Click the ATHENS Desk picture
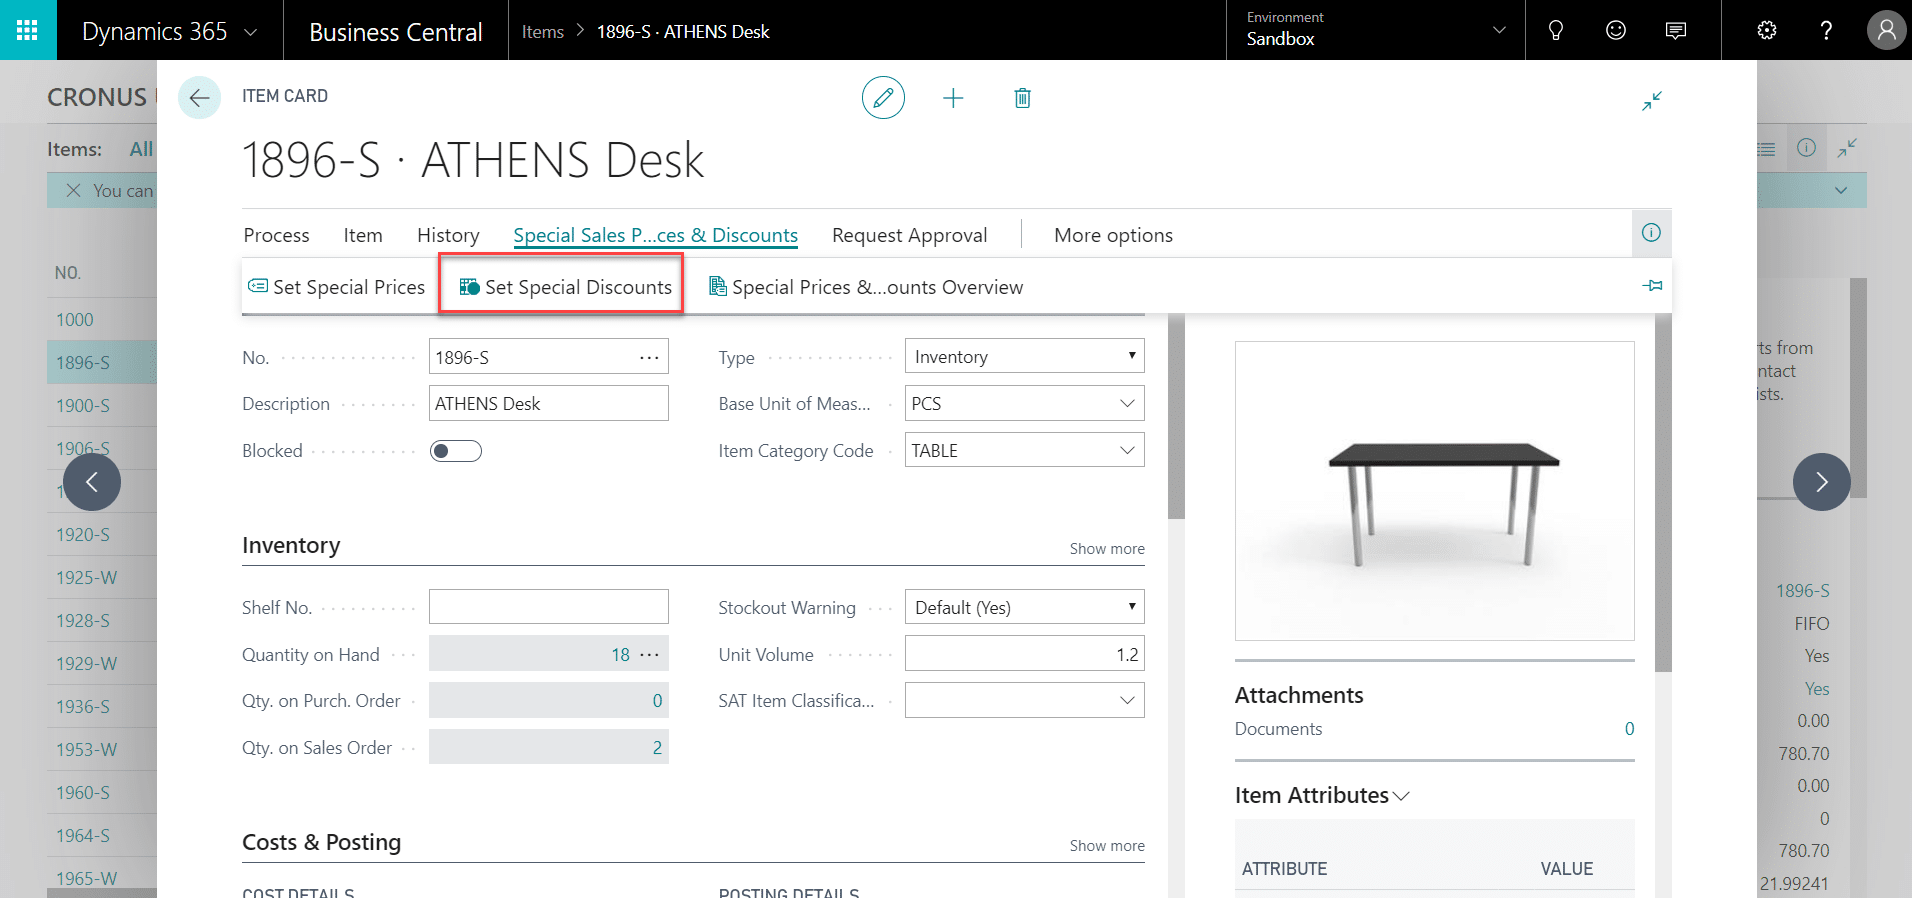This screenshot has height=898, width=1912. coord(1434,491)
